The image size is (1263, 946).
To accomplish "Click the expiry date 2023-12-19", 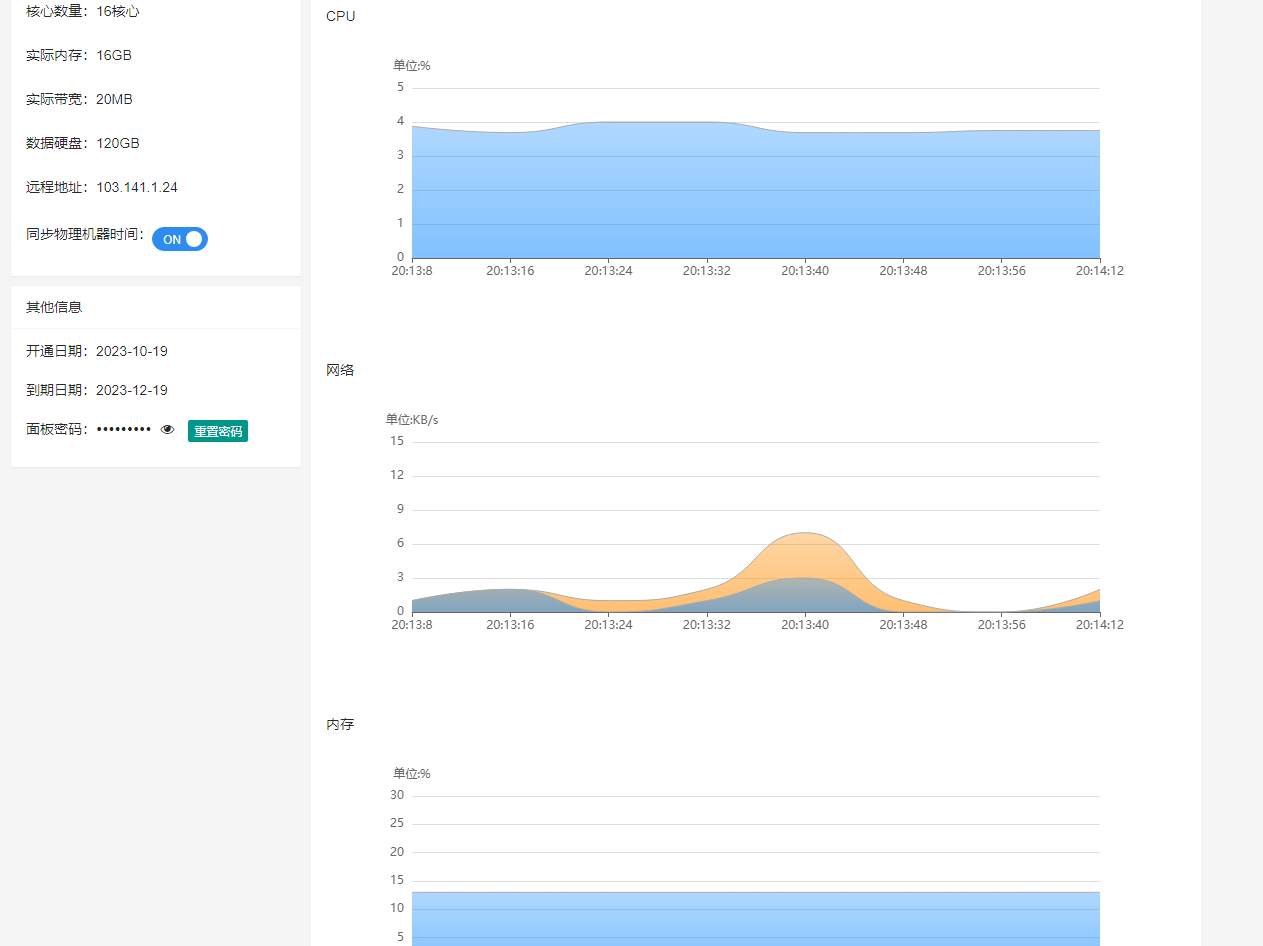I will [x=132, y=390].
